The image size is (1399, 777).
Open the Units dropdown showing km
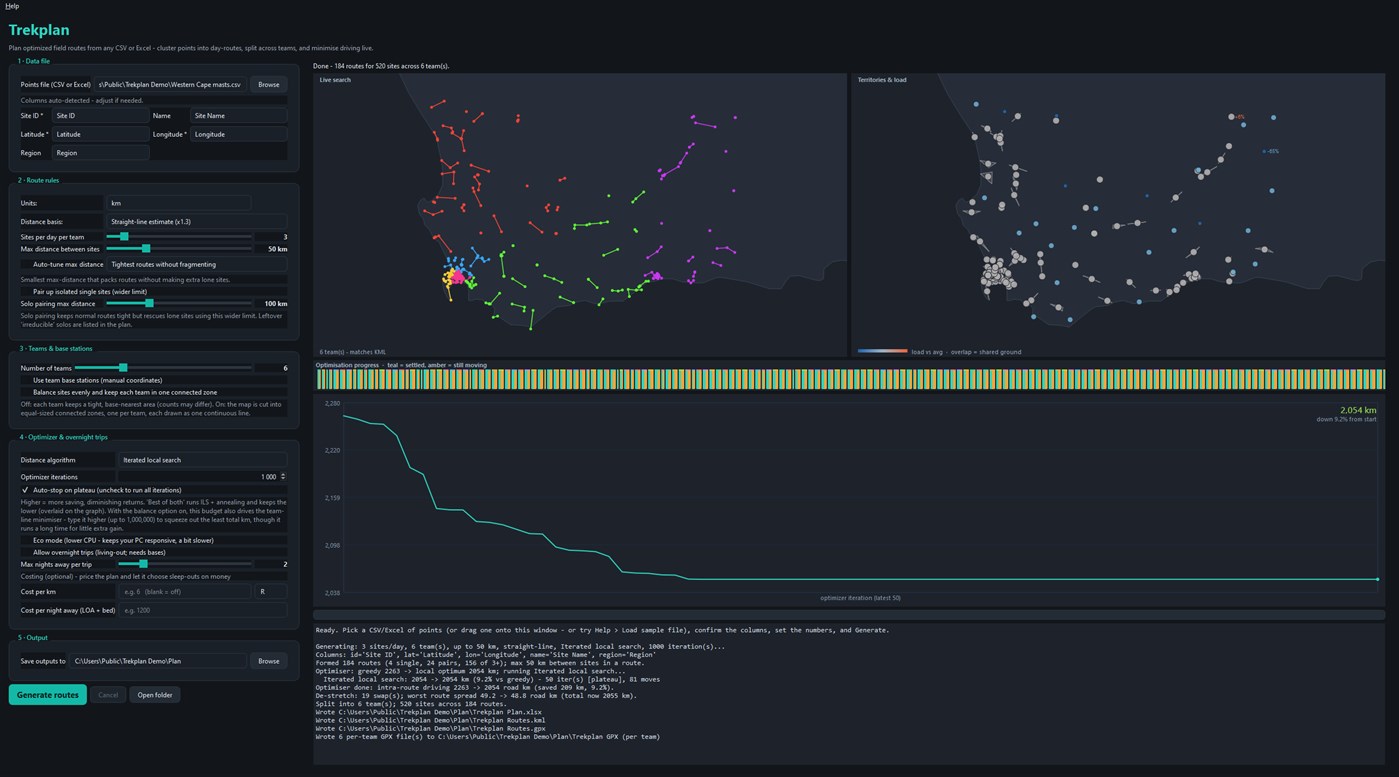178,203
